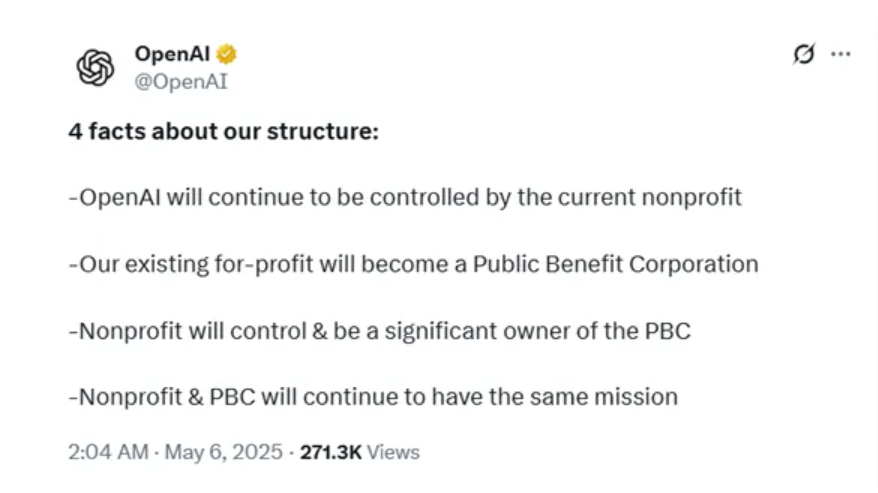The width and height of the screenshot is (878, 493).
Task: Click the OpenAI profile avatar logo
Action: (95, 68)
